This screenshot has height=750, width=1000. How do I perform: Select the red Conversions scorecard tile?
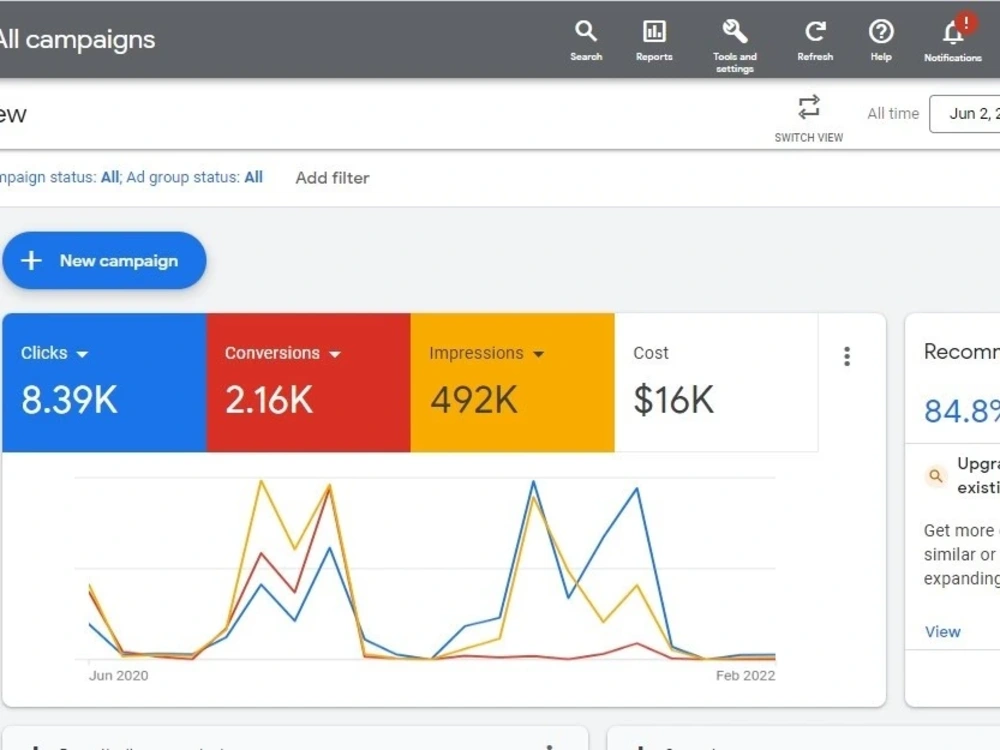click(x=309, y=383)
